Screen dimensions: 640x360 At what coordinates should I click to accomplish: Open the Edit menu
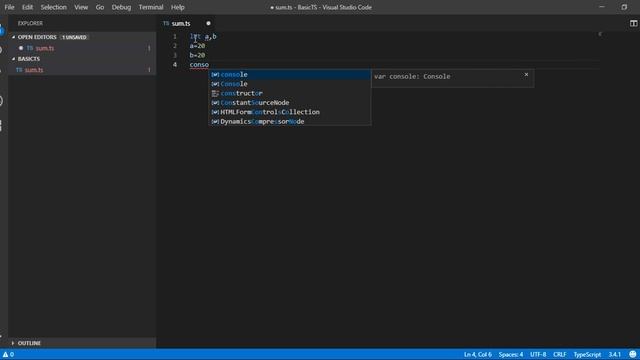coord(27,7)
